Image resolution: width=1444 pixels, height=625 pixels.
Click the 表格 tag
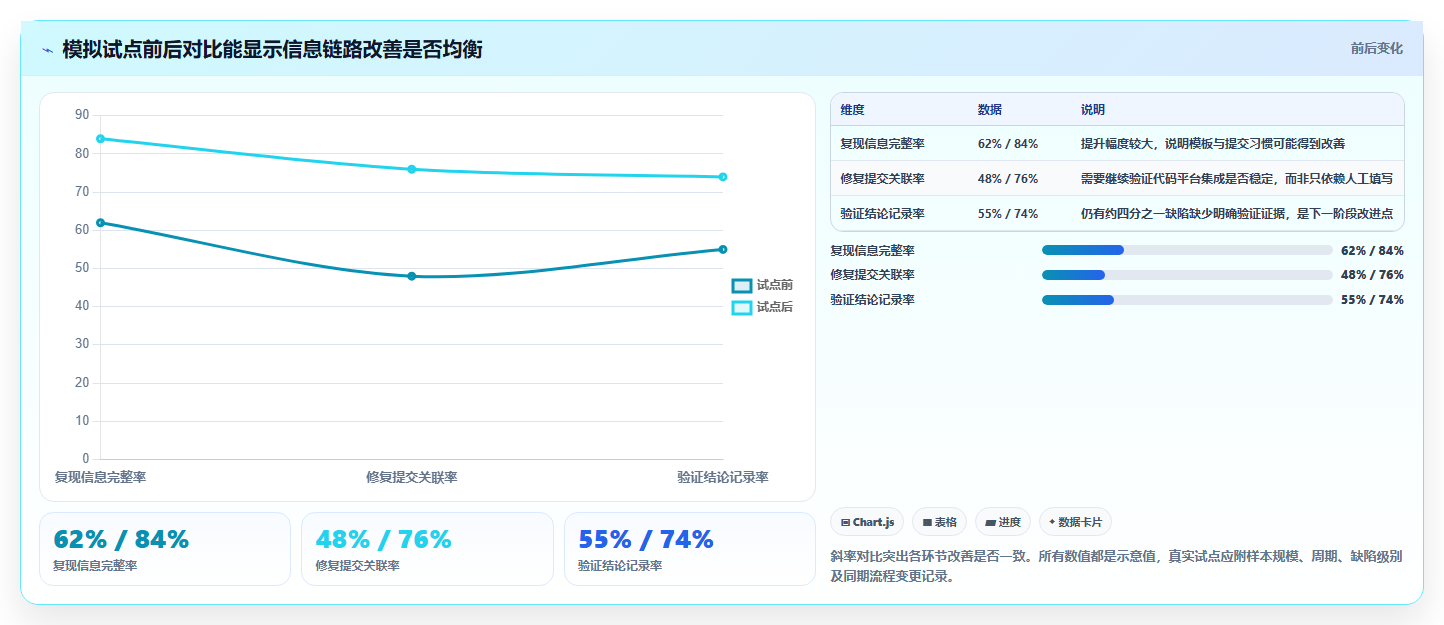939,522
